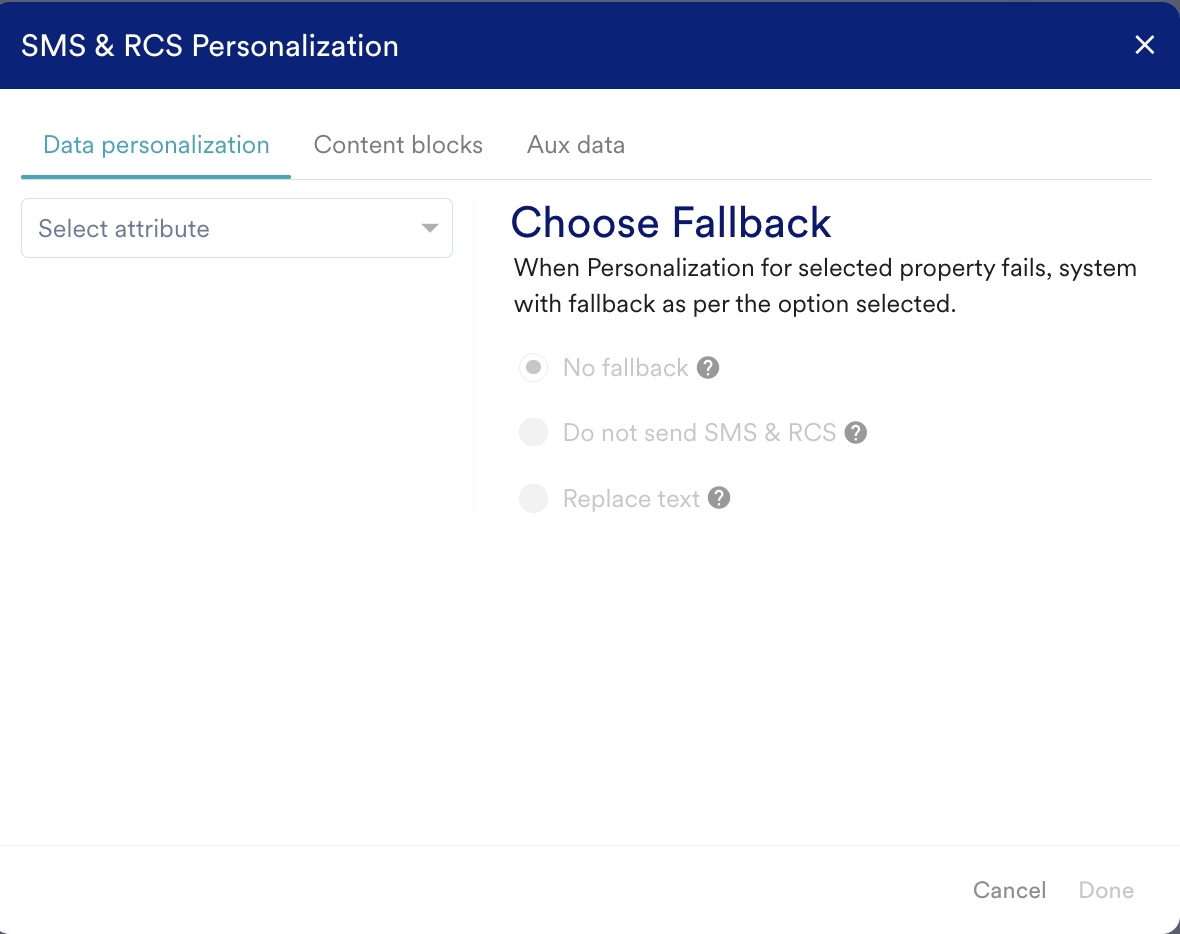1180x934 pixels.
Task: Expand attribute list using the dropdown arrow
Action: [x=430, y=228]
